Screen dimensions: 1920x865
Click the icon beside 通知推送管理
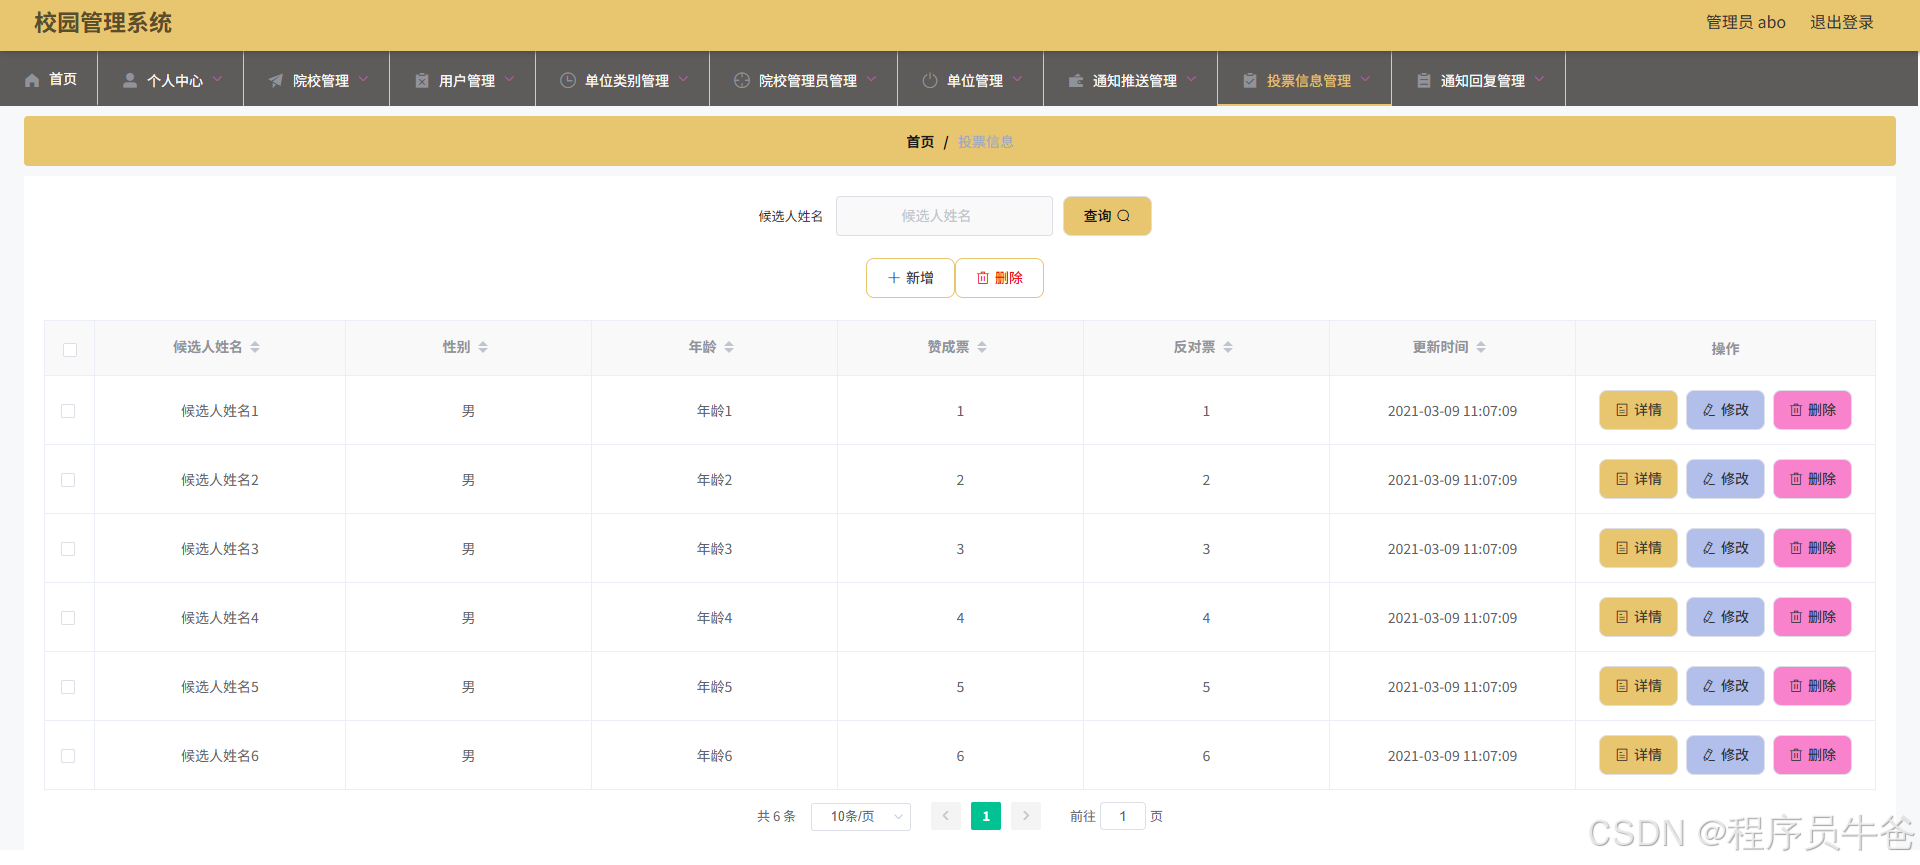[x=1076, y=80]
